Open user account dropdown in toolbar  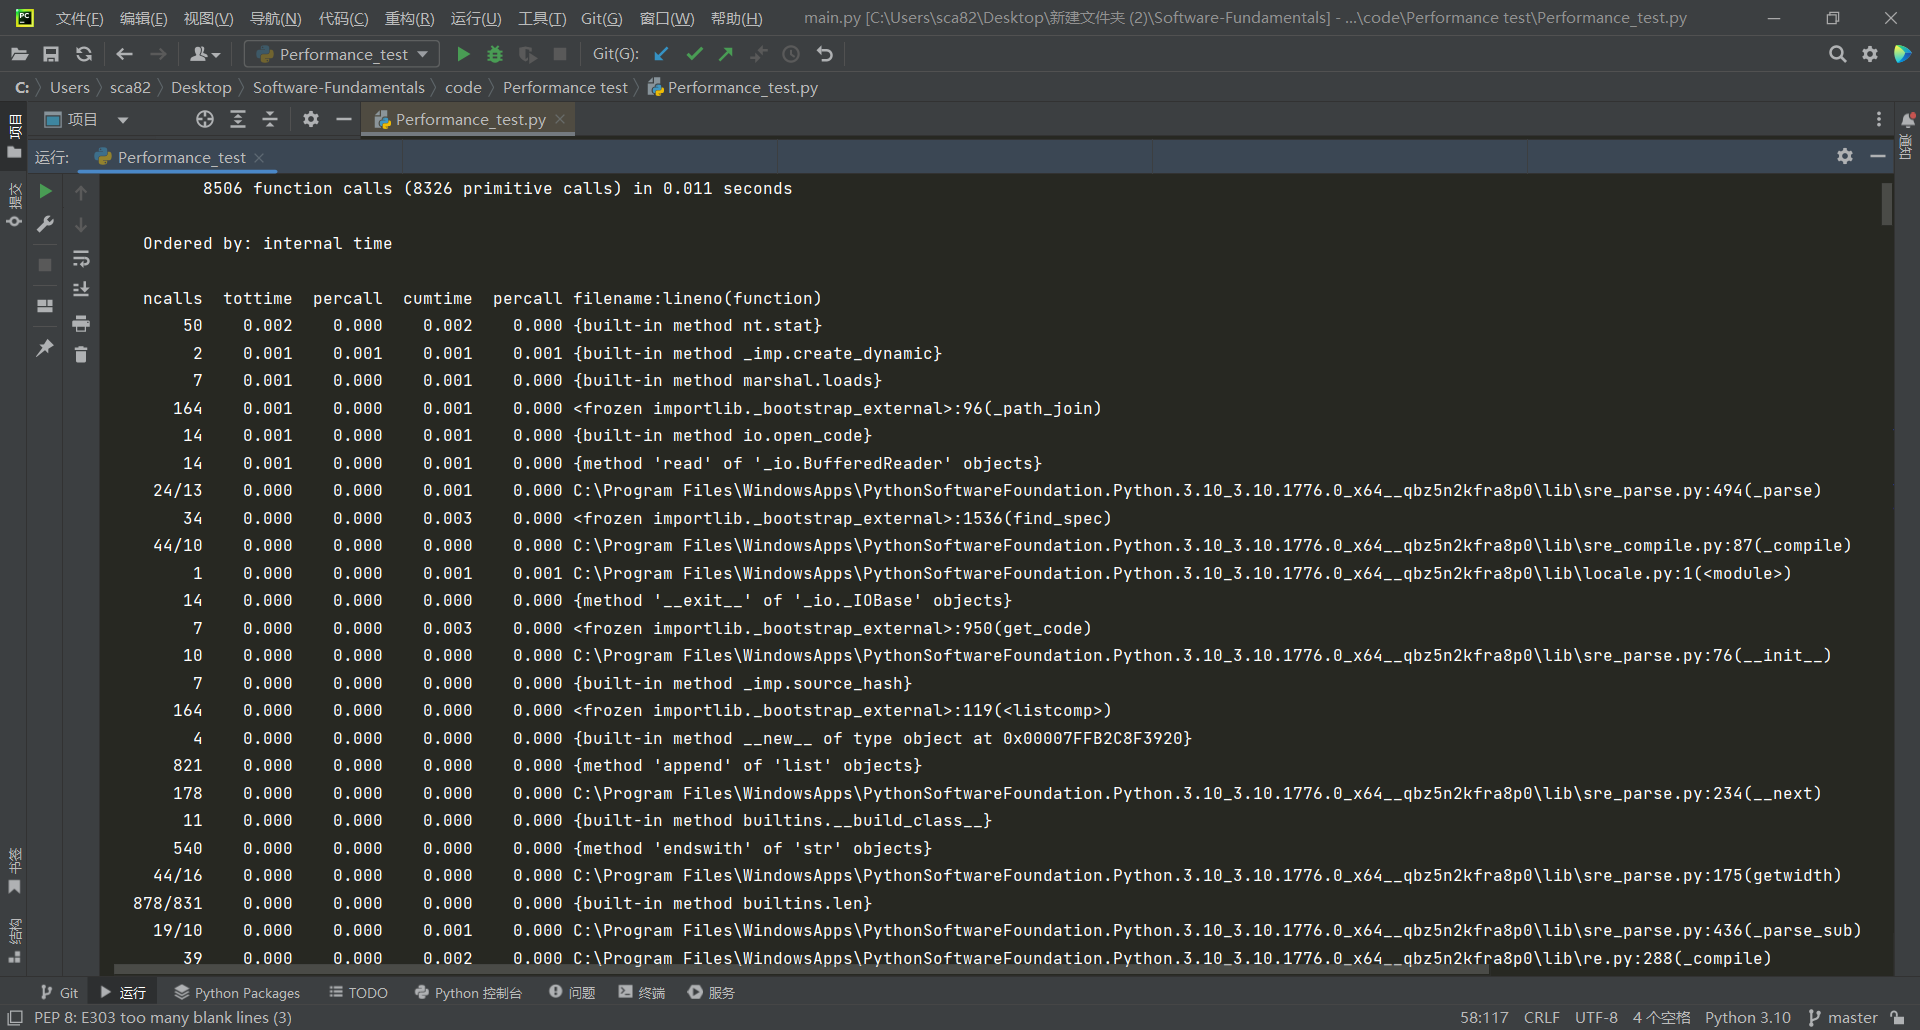pos(205,54)
